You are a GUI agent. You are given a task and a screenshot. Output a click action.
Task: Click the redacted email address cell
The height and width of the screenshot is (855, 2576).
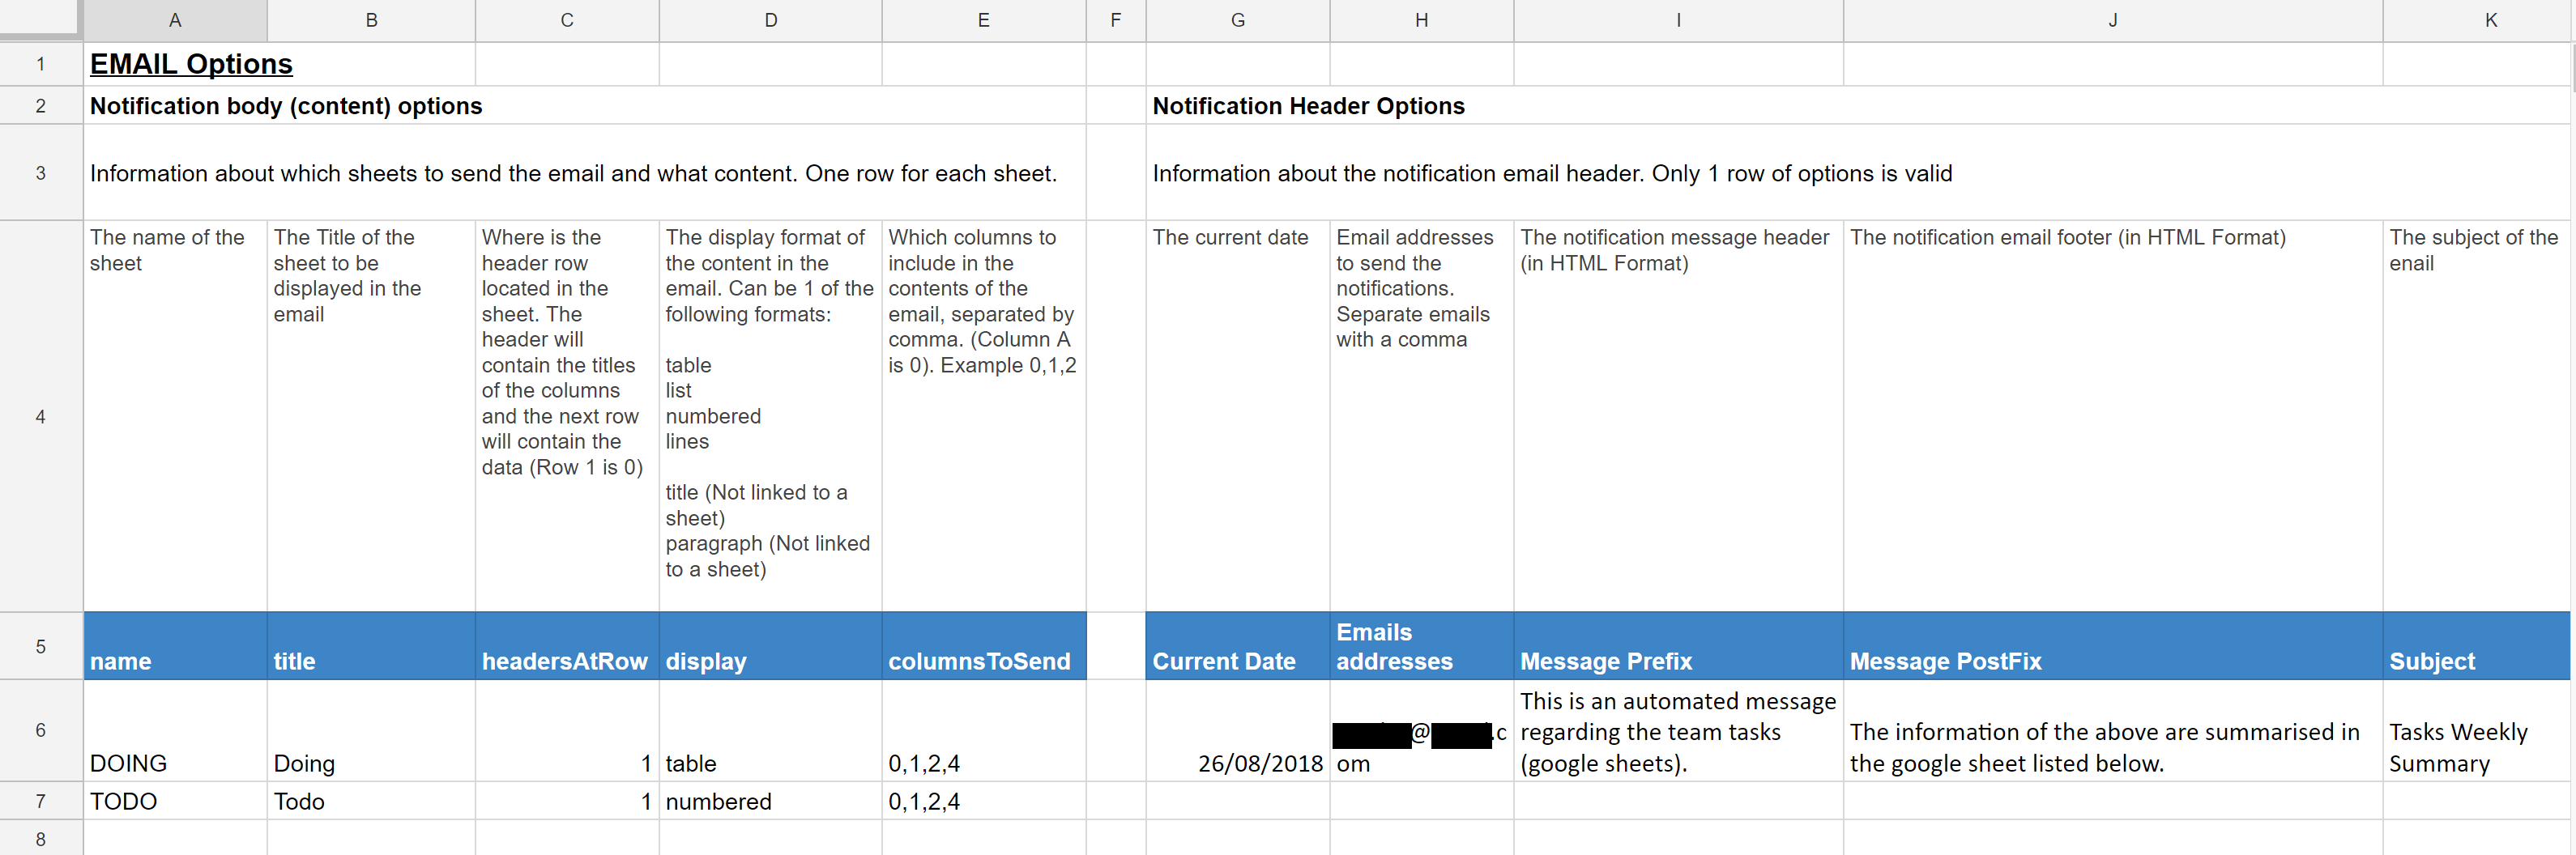(x=1422, y=731)
